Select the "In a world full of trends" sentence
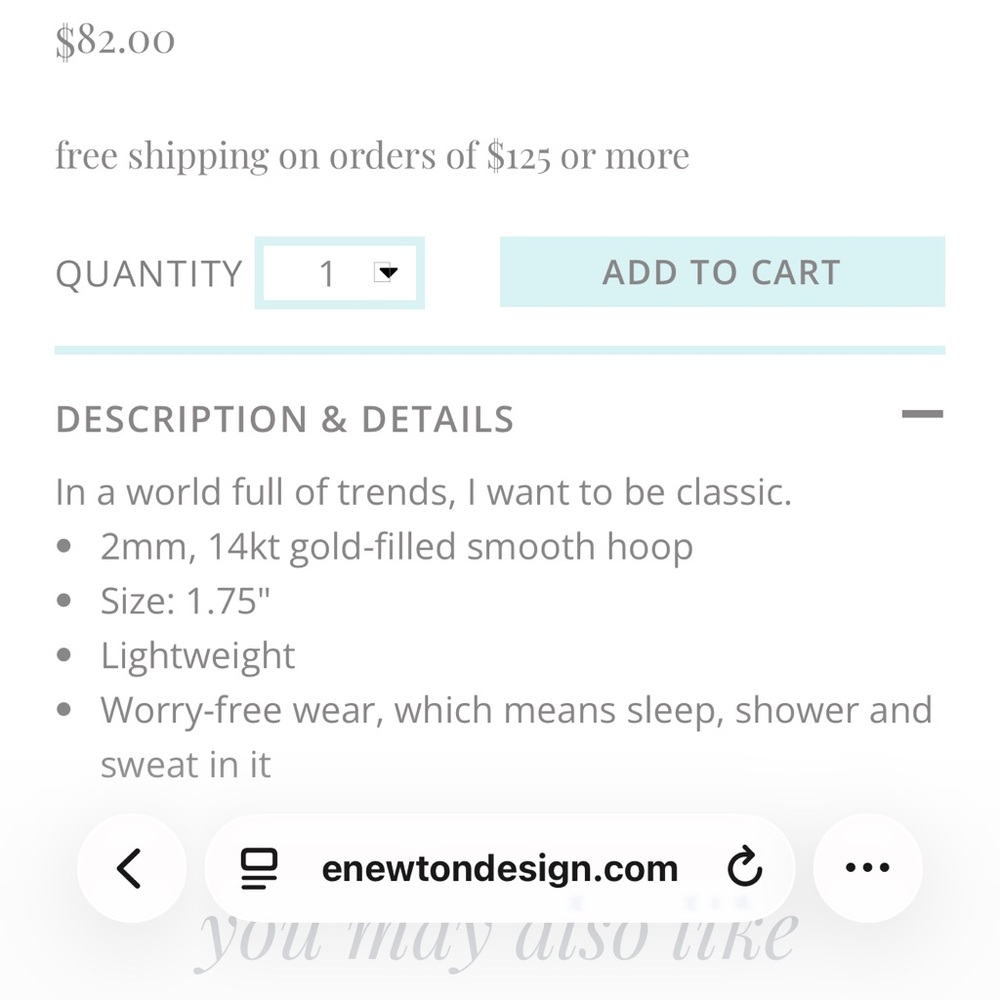 [423, 492]
